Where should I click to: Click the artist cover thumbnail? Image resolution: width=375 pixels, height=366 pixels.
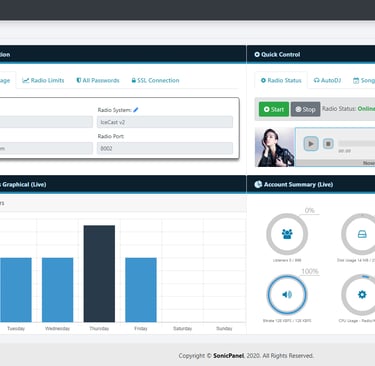pos(275,147)
